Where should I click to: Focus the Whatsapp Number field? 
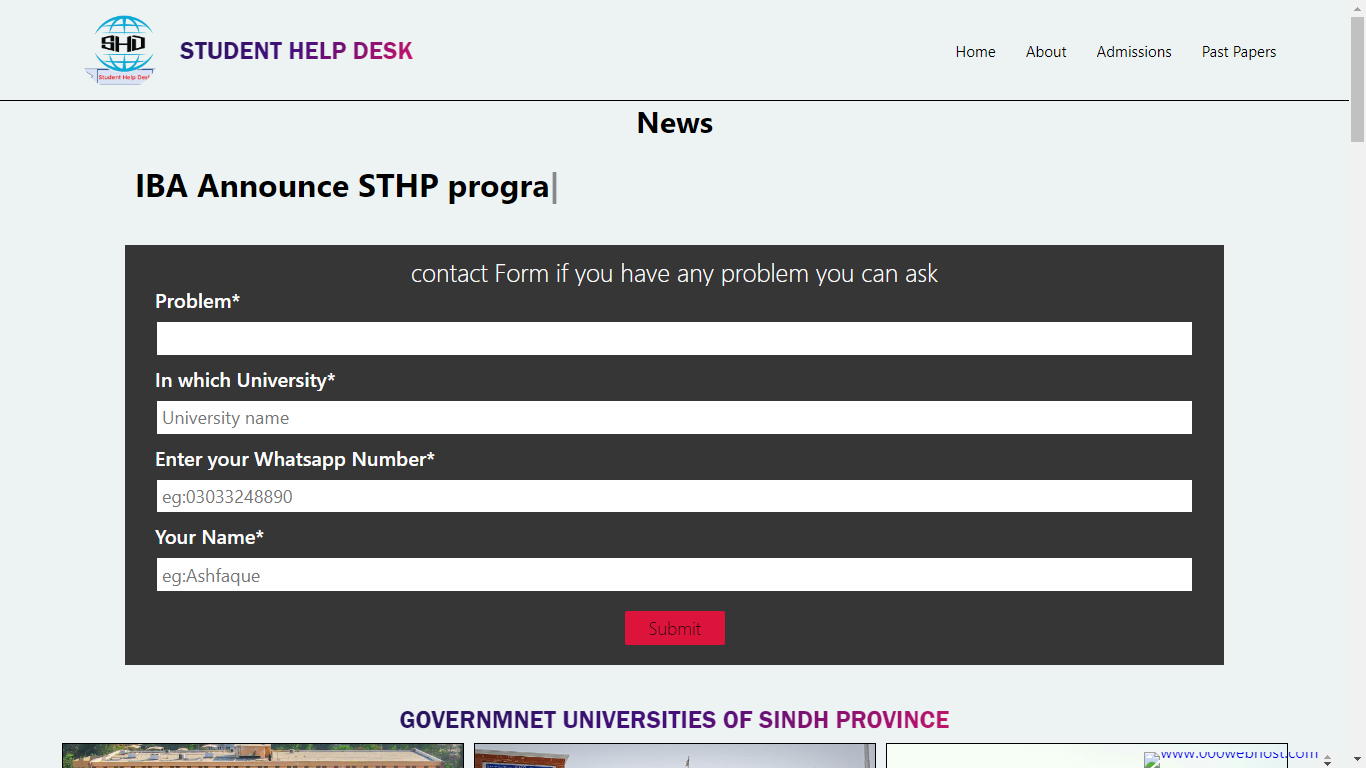click(674, 495)
